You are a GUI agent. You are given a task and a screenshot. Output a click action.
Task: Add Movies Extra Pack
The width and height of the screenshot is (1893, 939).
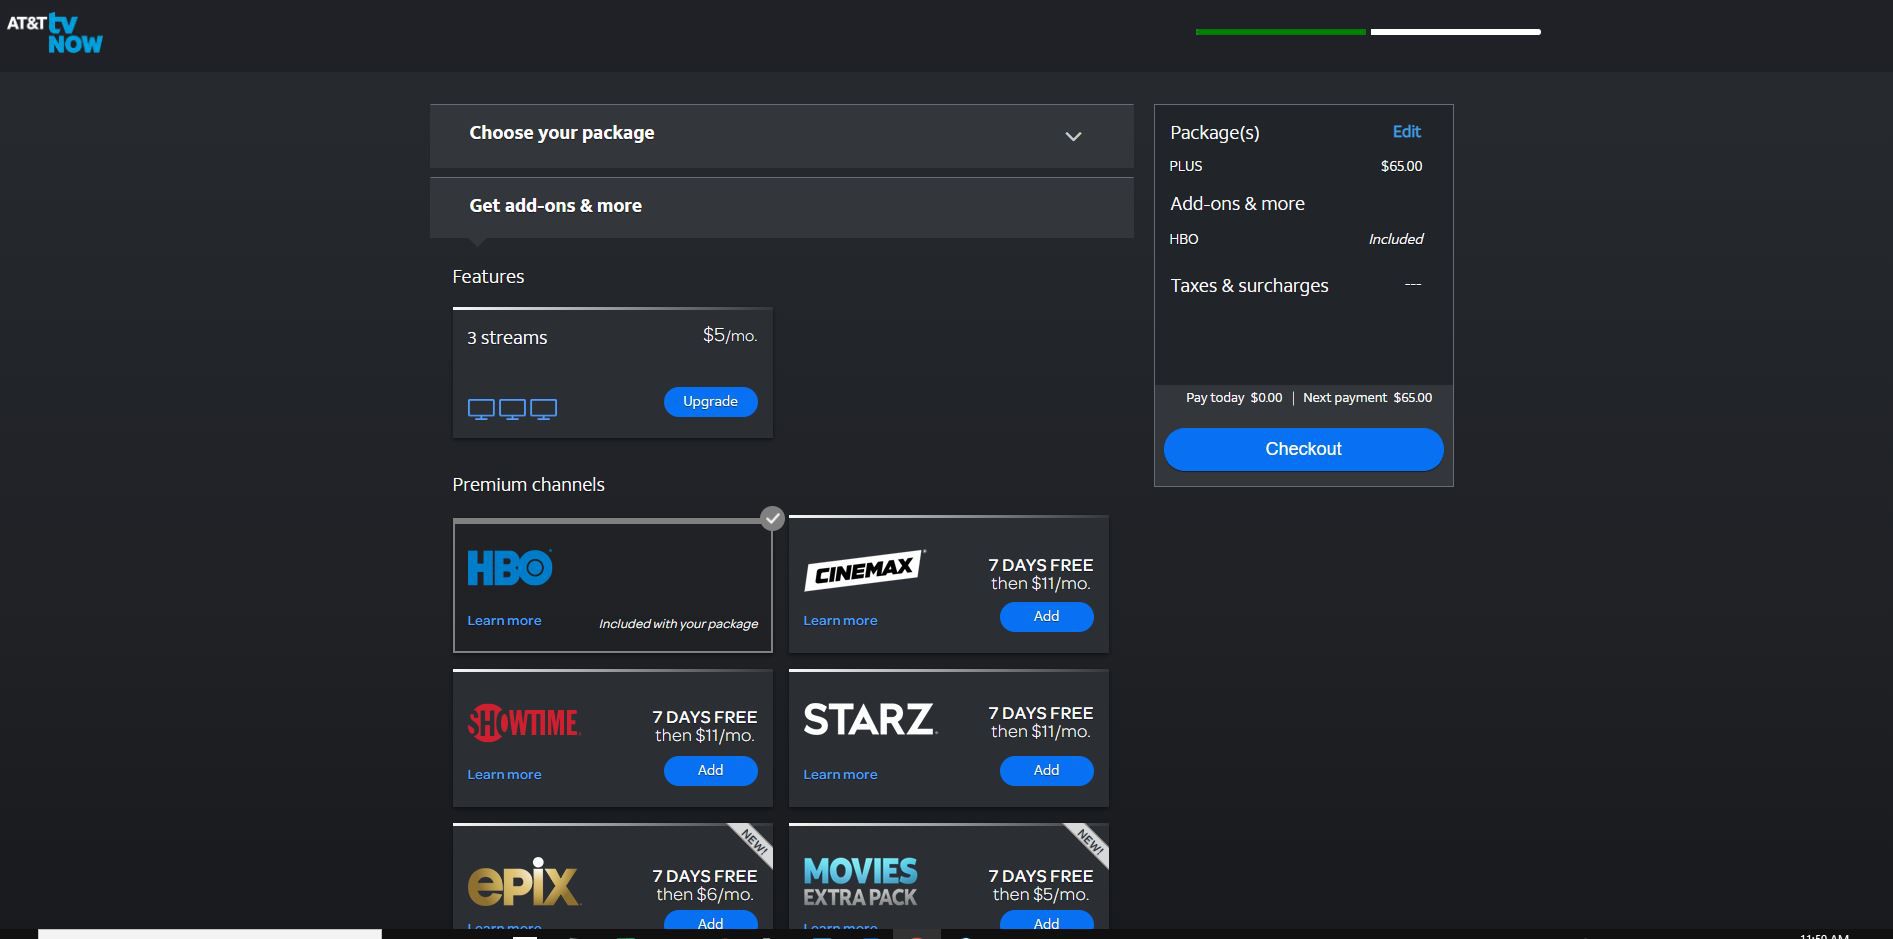[1046, 921]
